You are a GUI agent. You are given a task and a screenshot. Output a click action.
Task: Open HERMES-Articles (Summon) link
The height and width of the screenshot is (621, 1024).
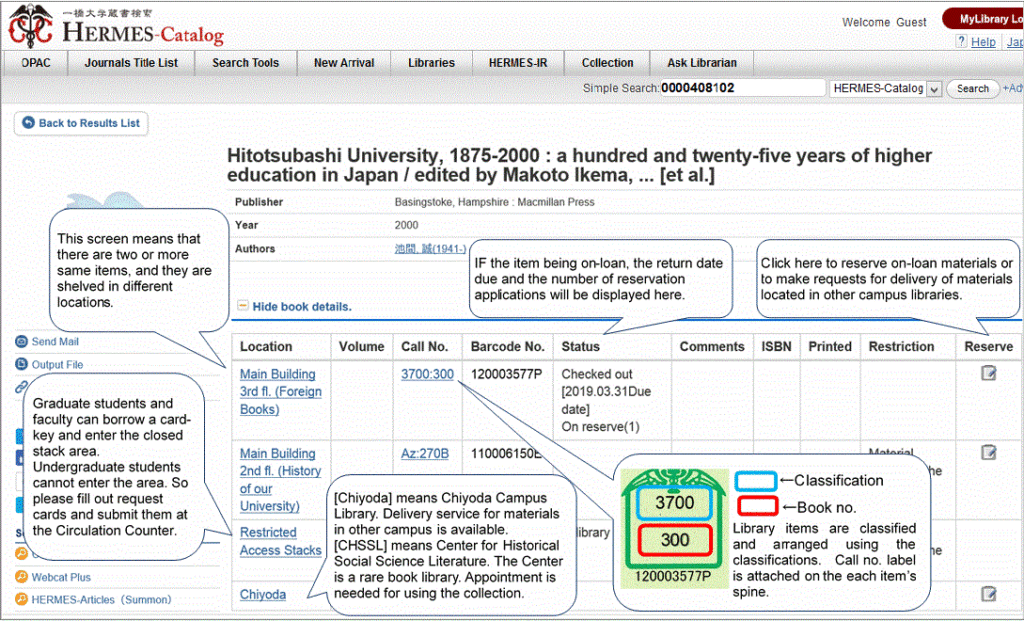[x=101, y=599]
